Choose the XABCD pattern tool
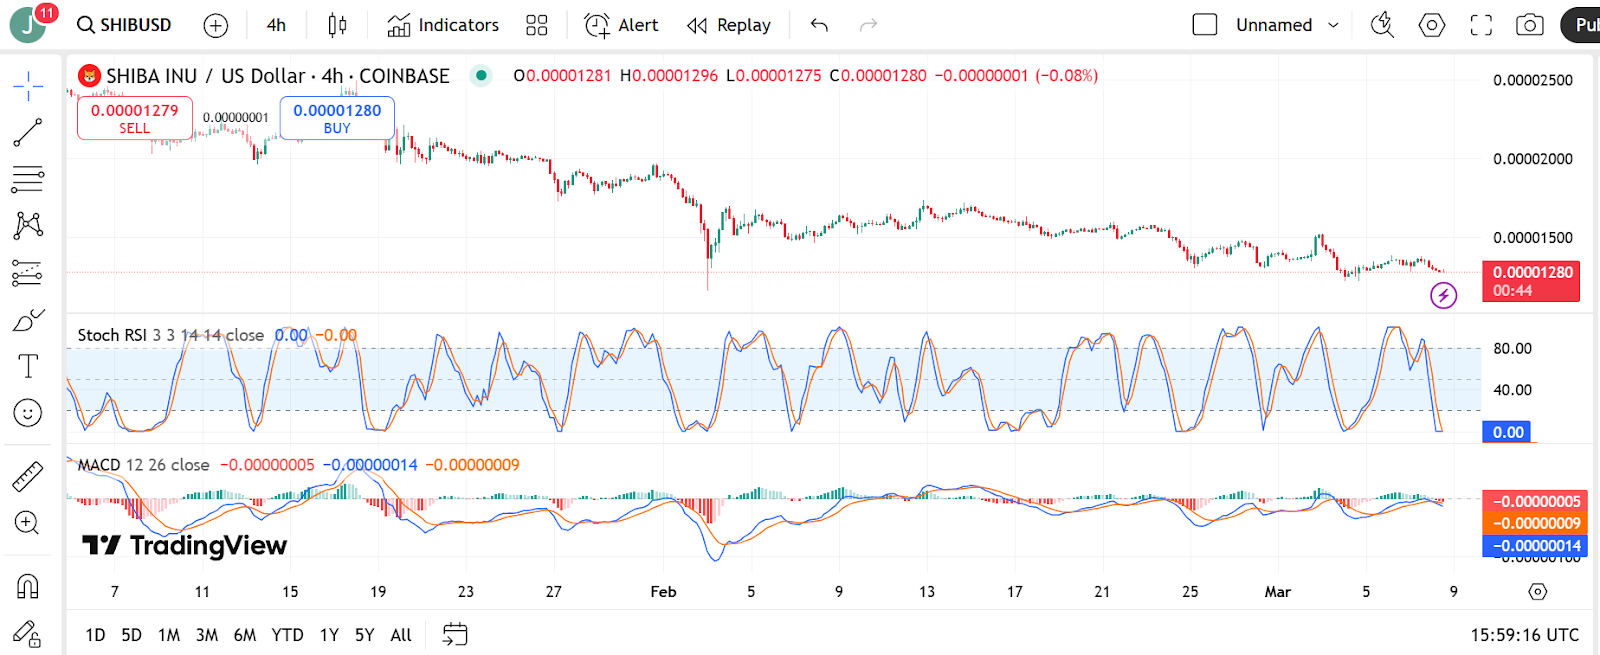 coord(28,225)
